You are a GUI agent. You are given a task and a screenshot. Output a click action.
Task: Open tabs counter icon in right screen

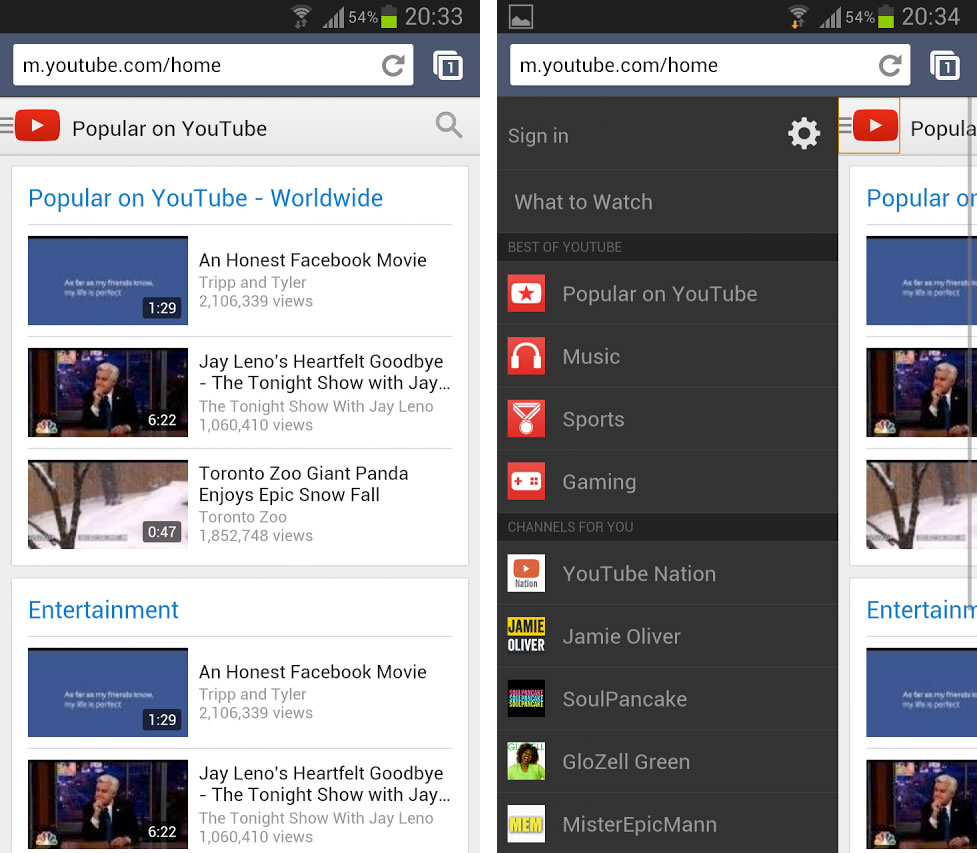coord(945,65)
